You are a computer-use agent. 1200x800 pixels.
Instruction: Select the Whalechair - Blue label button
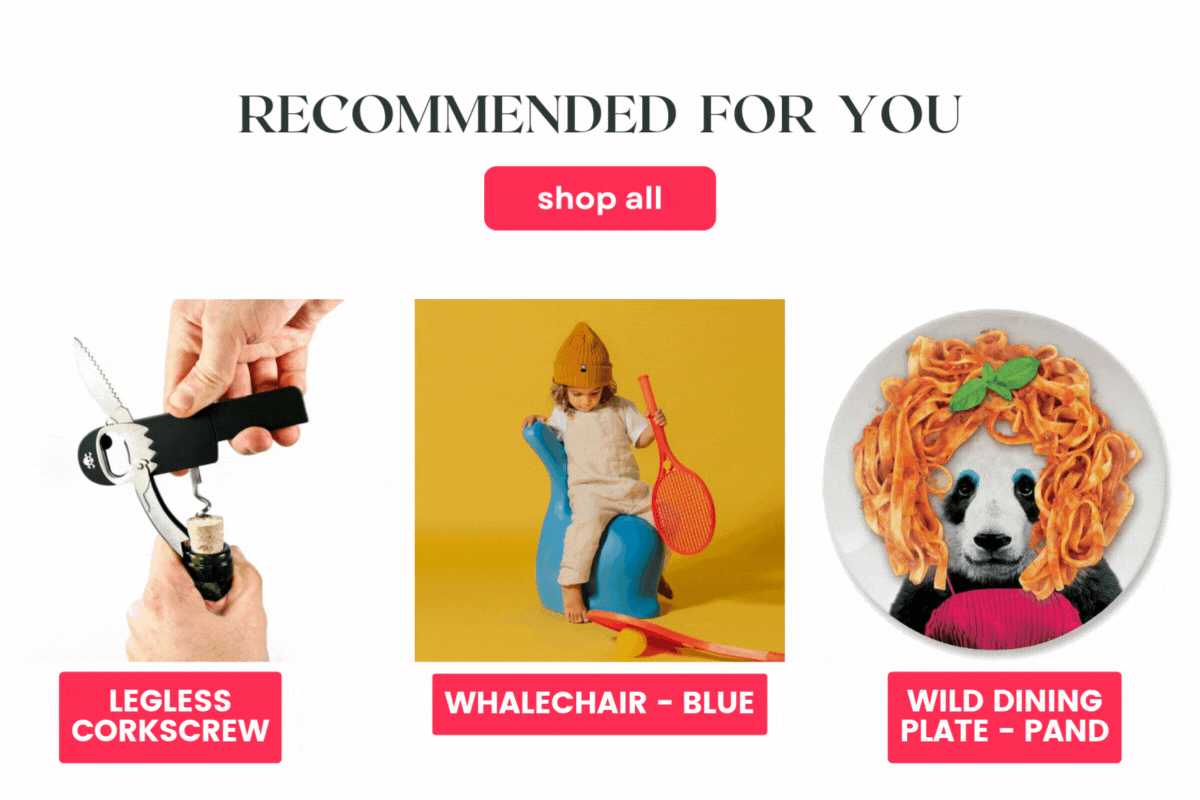coord(599,704)
